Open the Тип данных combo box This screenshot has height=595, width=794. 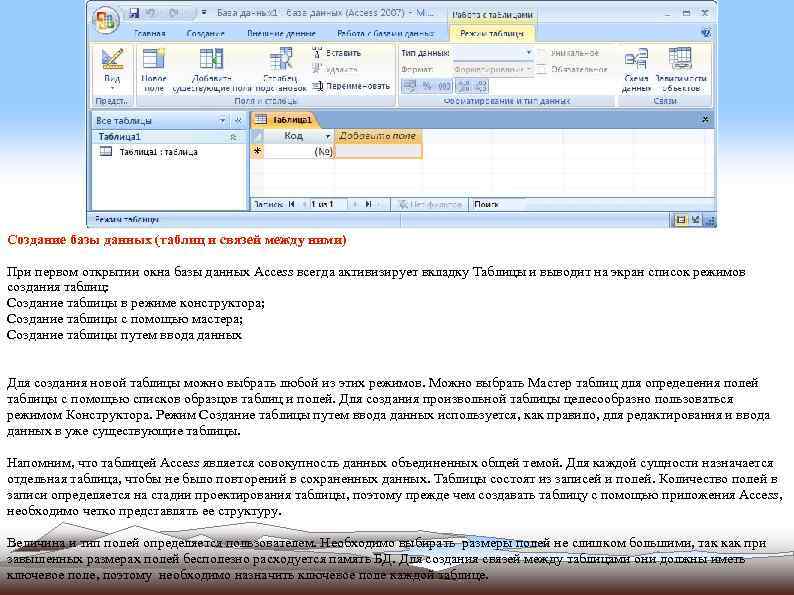[493, 53]
